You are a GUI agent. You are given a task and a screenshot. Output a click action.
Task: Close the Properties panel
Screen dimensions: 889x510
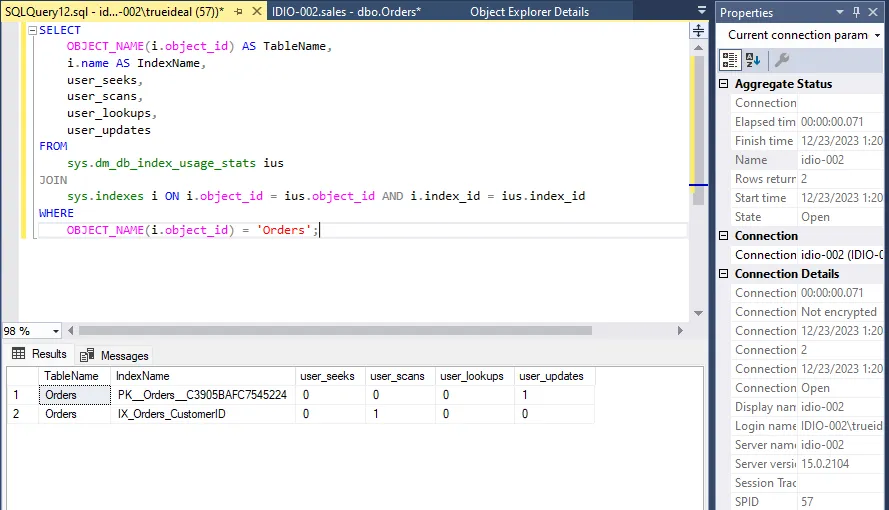875,12
